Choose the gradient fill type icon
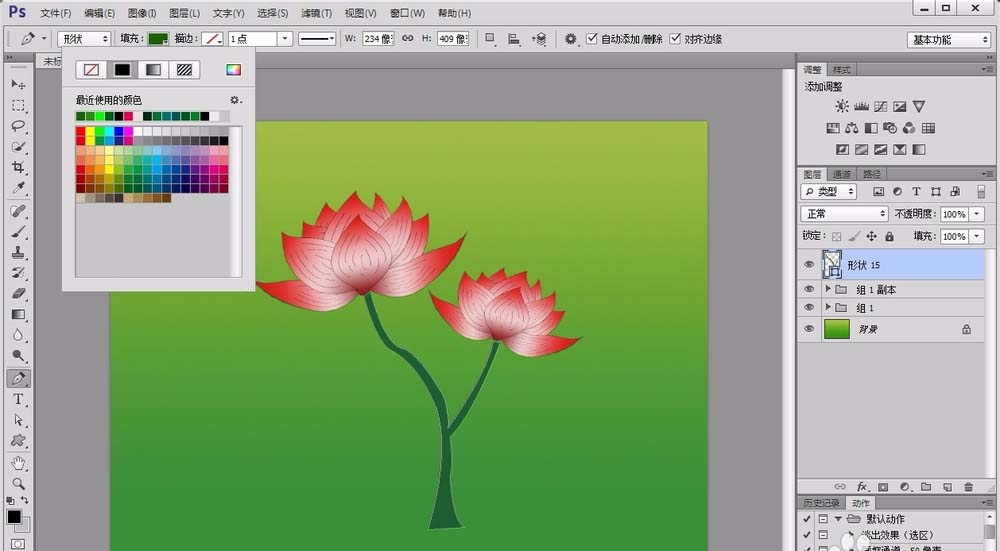This screenshot has height=551, width=1000. [152, 70]
